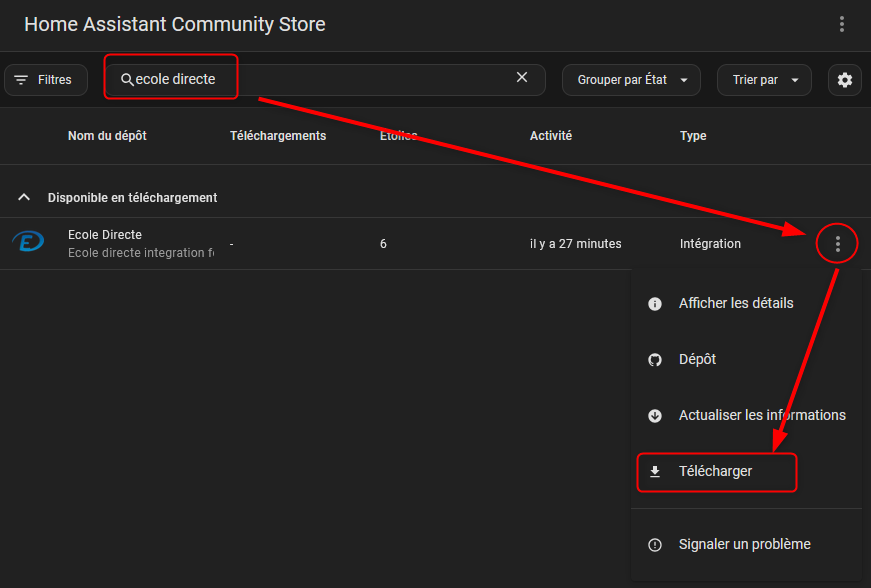Open the 'Grouper par État' dropdown
The width and height of the screenshot is (871, 588).
tap(631, 80)
